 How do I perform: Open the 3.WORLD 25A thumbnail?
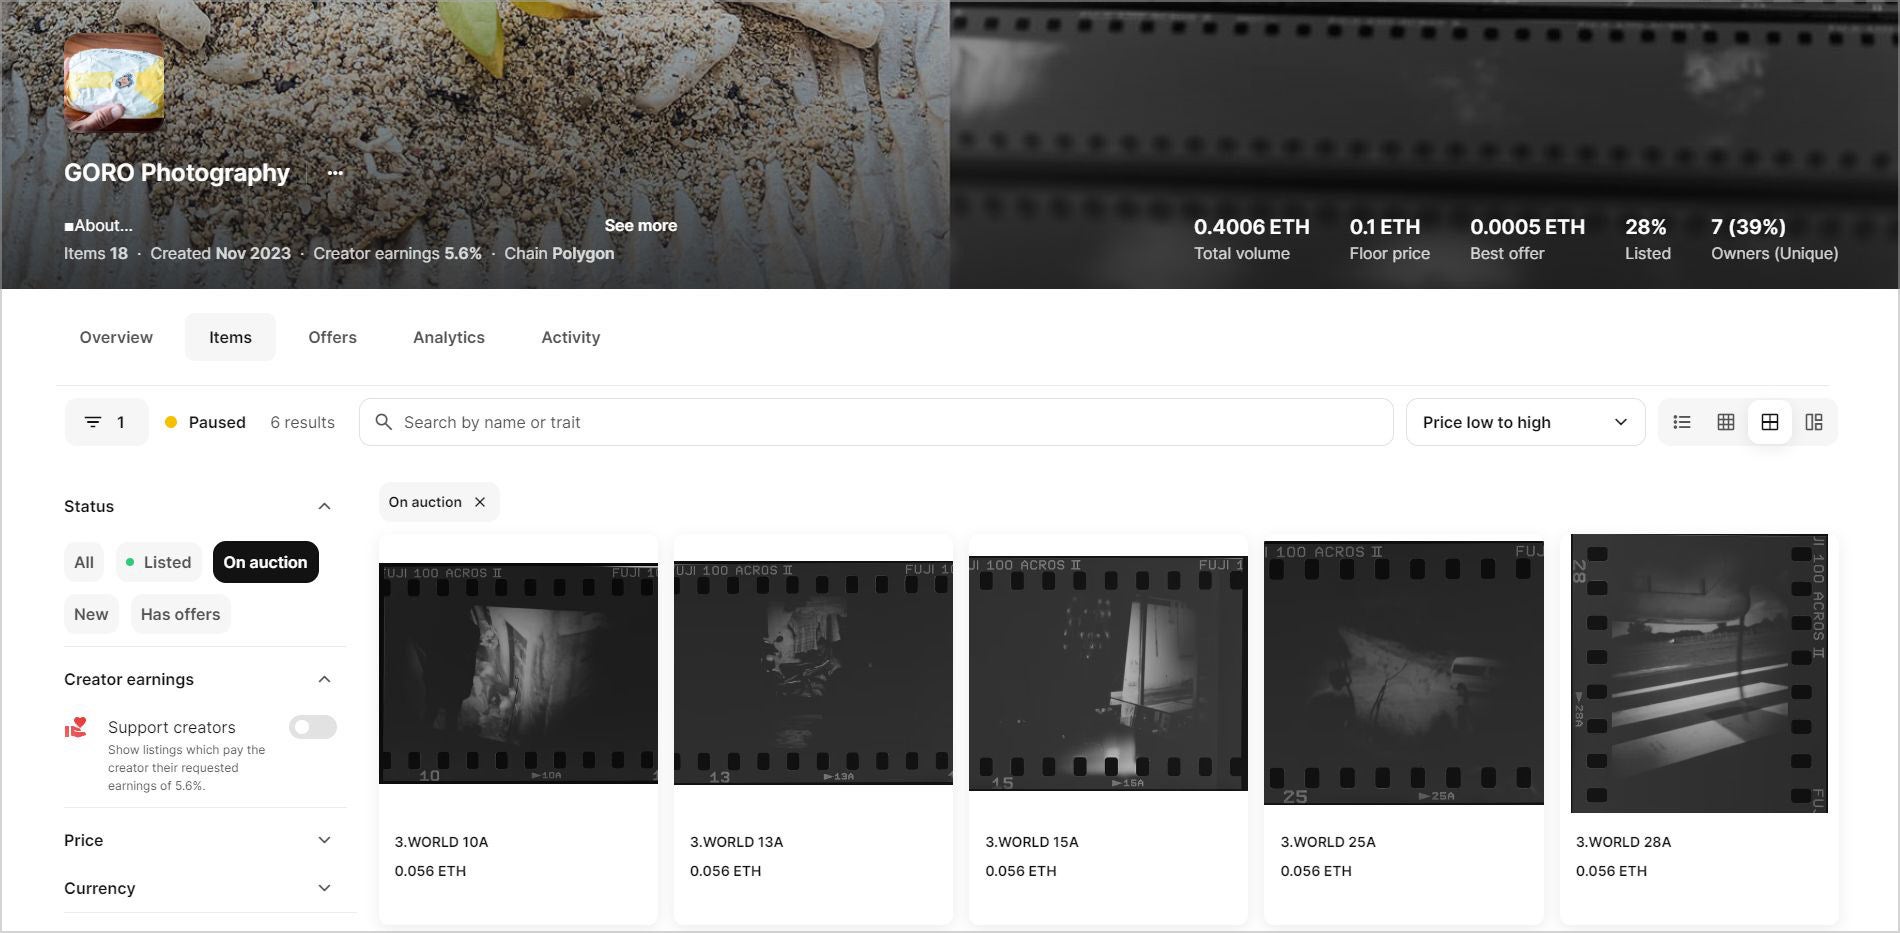click(x=1404, y=673)
